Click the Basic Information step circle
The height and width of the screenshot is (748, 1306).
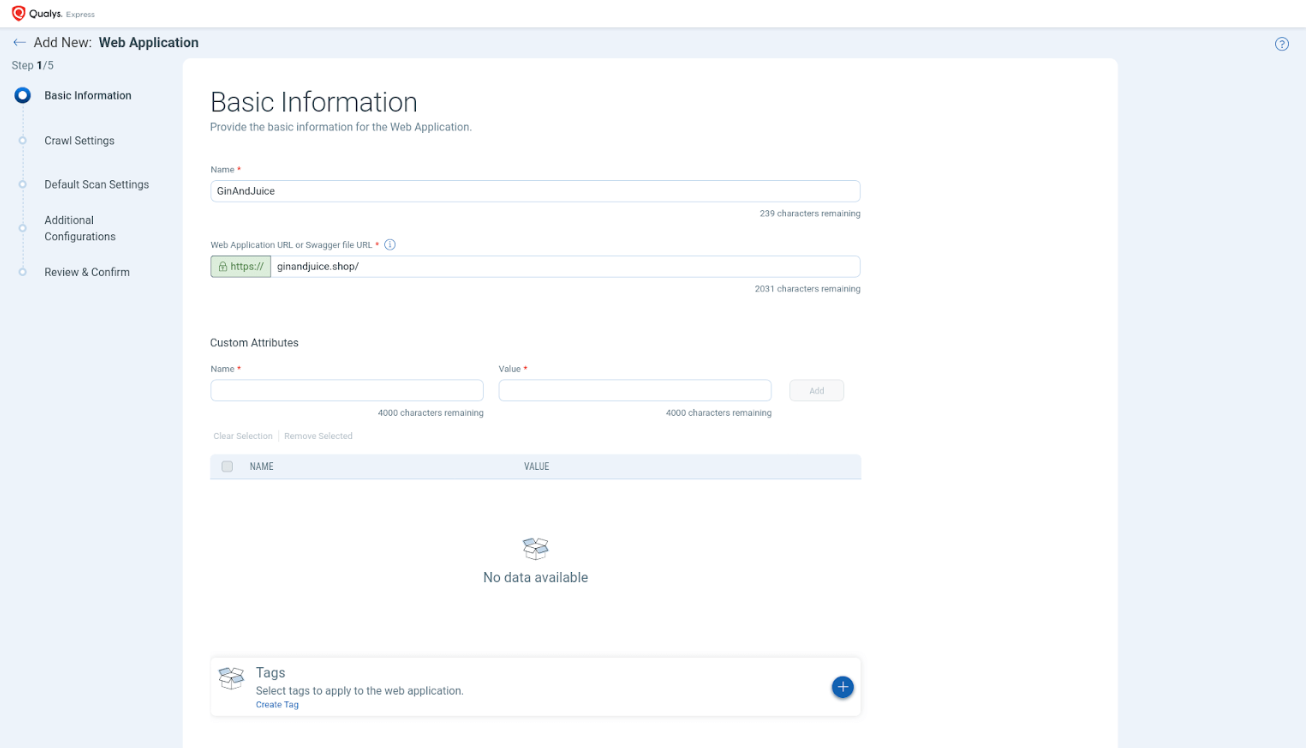point(23,96)
